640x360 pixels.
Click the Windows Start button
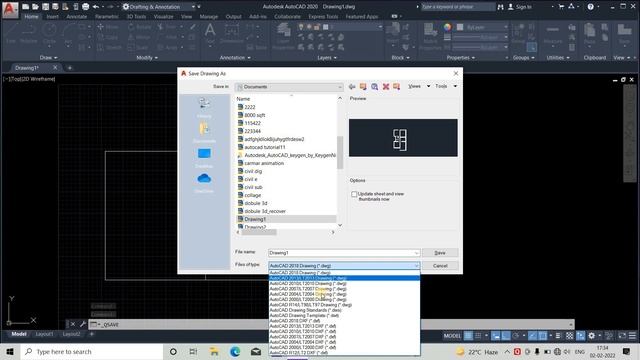pos(10,351)
